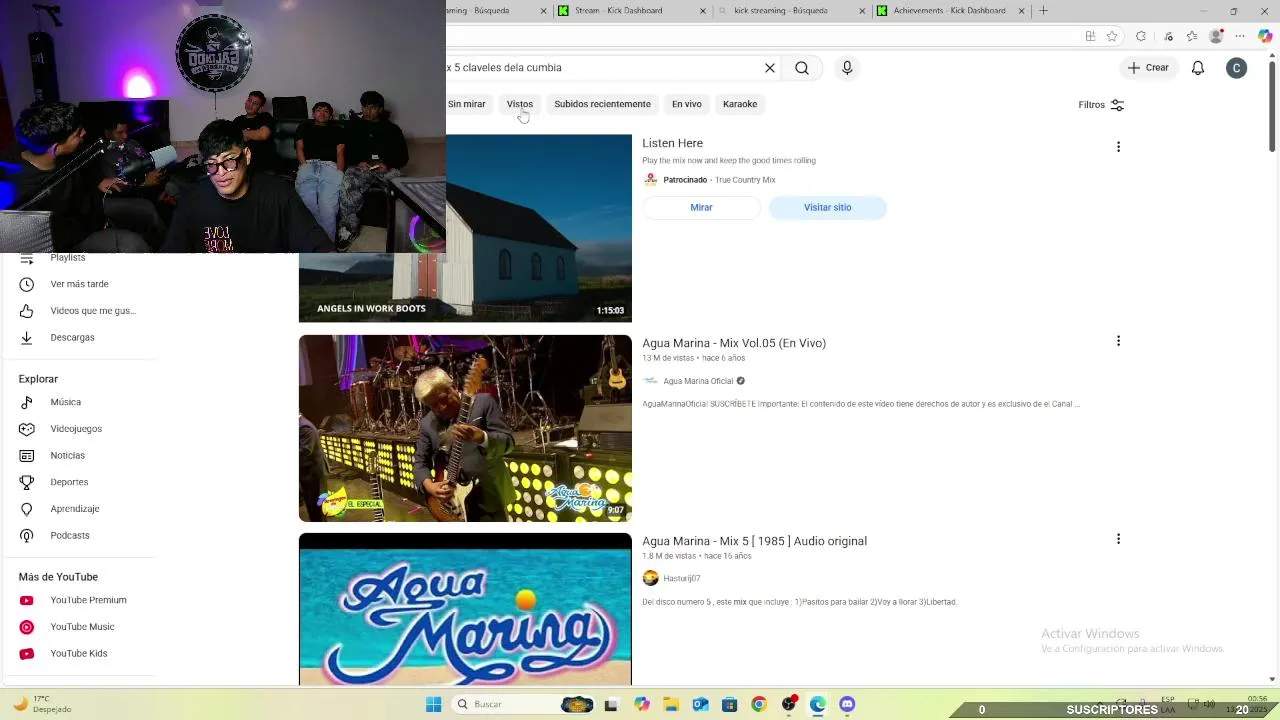The height and width of the screenshot is (720, 1280).
Task: Start voice search with the microphone
Action: tap(847, 68)
